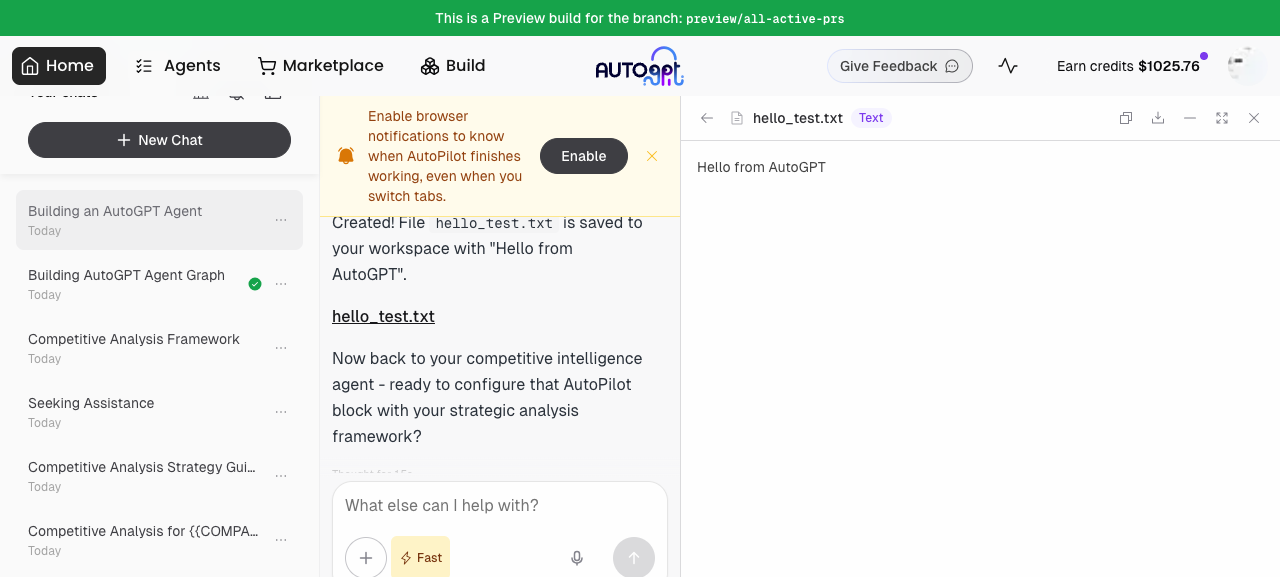The width and height of the screenshot is (1280, 577).
Task: Open the hello_test.txt link in chat
Action: (x=383, y=316)
